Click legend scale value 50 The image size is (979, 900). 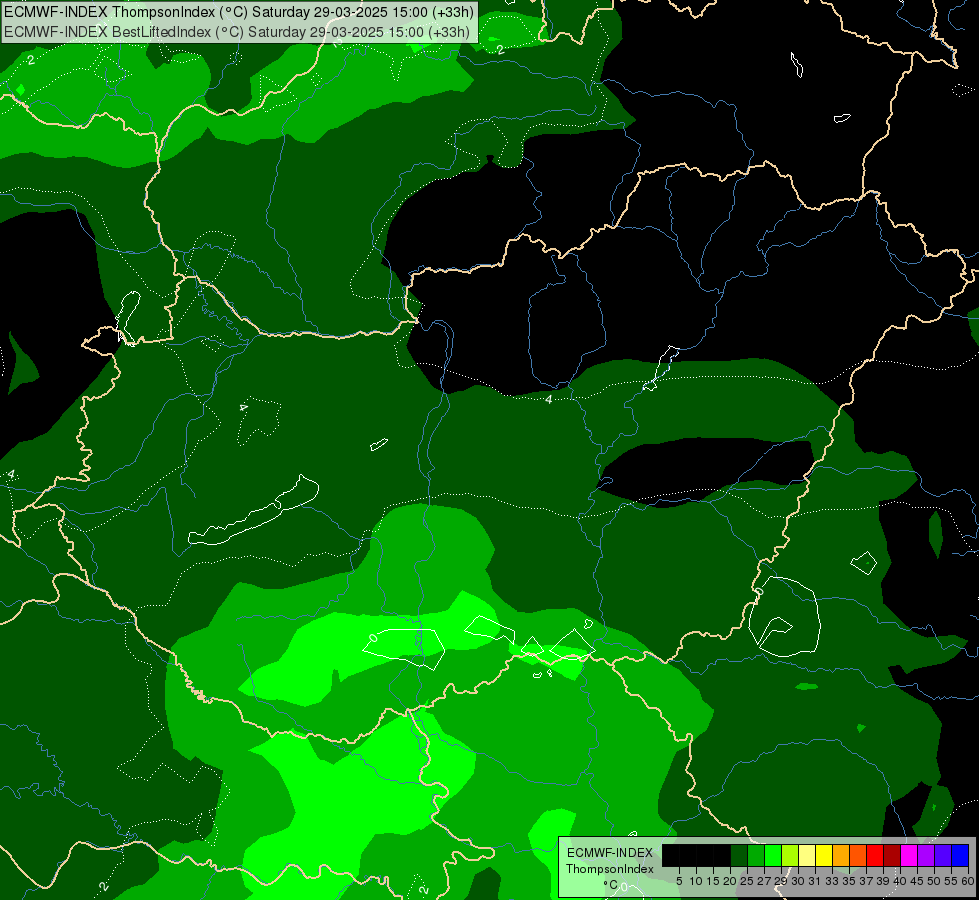tap(933, 881)
